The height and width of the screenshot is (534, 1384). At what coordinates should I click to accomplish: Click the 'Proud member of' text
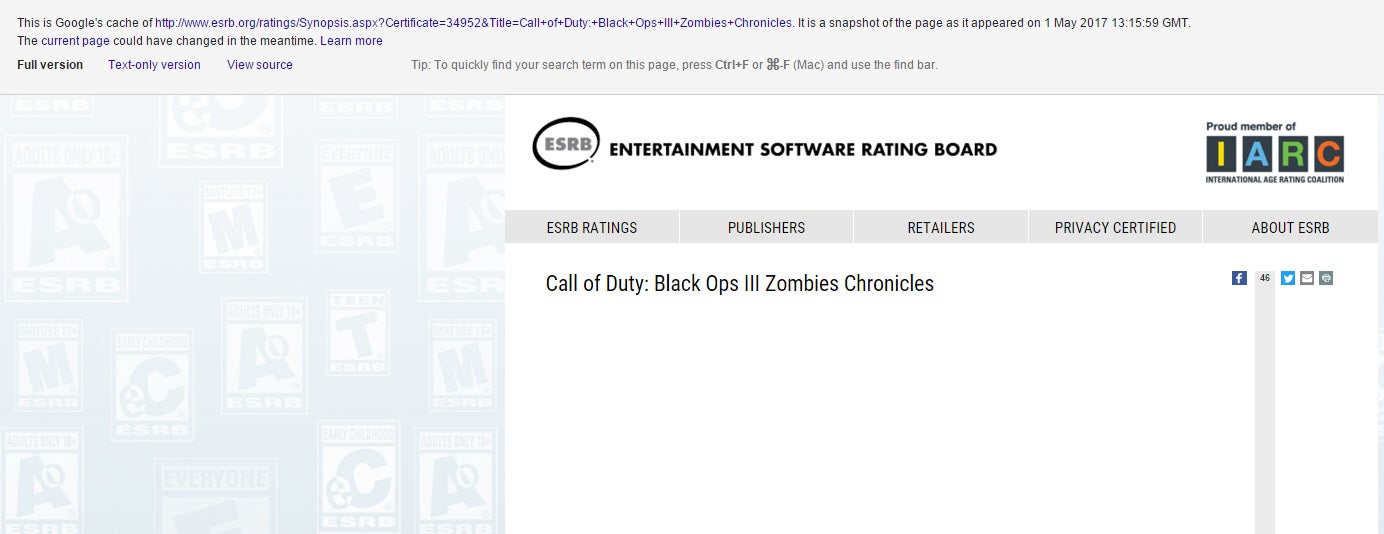coord(1251,127)
